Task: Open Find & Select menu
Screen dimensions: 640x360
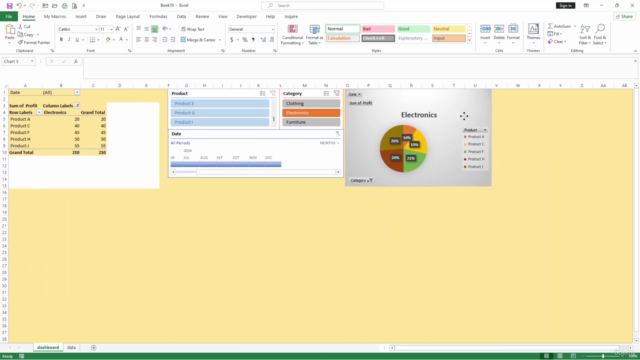Action: pos(600,35)
